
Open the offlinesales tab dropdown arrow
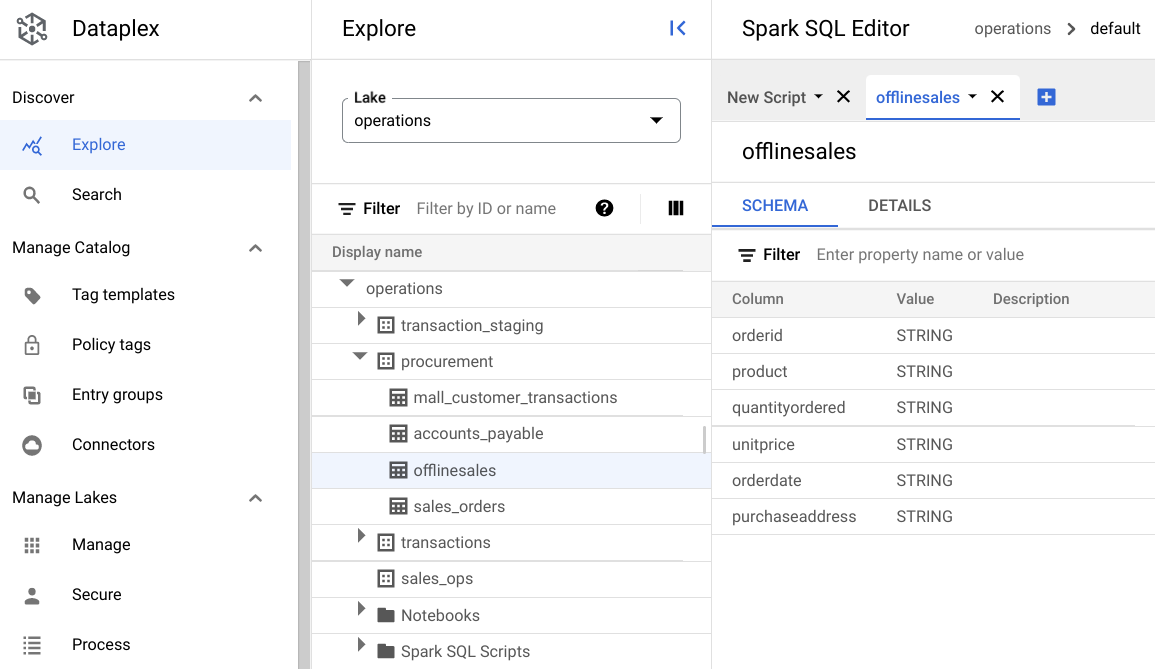972,97
